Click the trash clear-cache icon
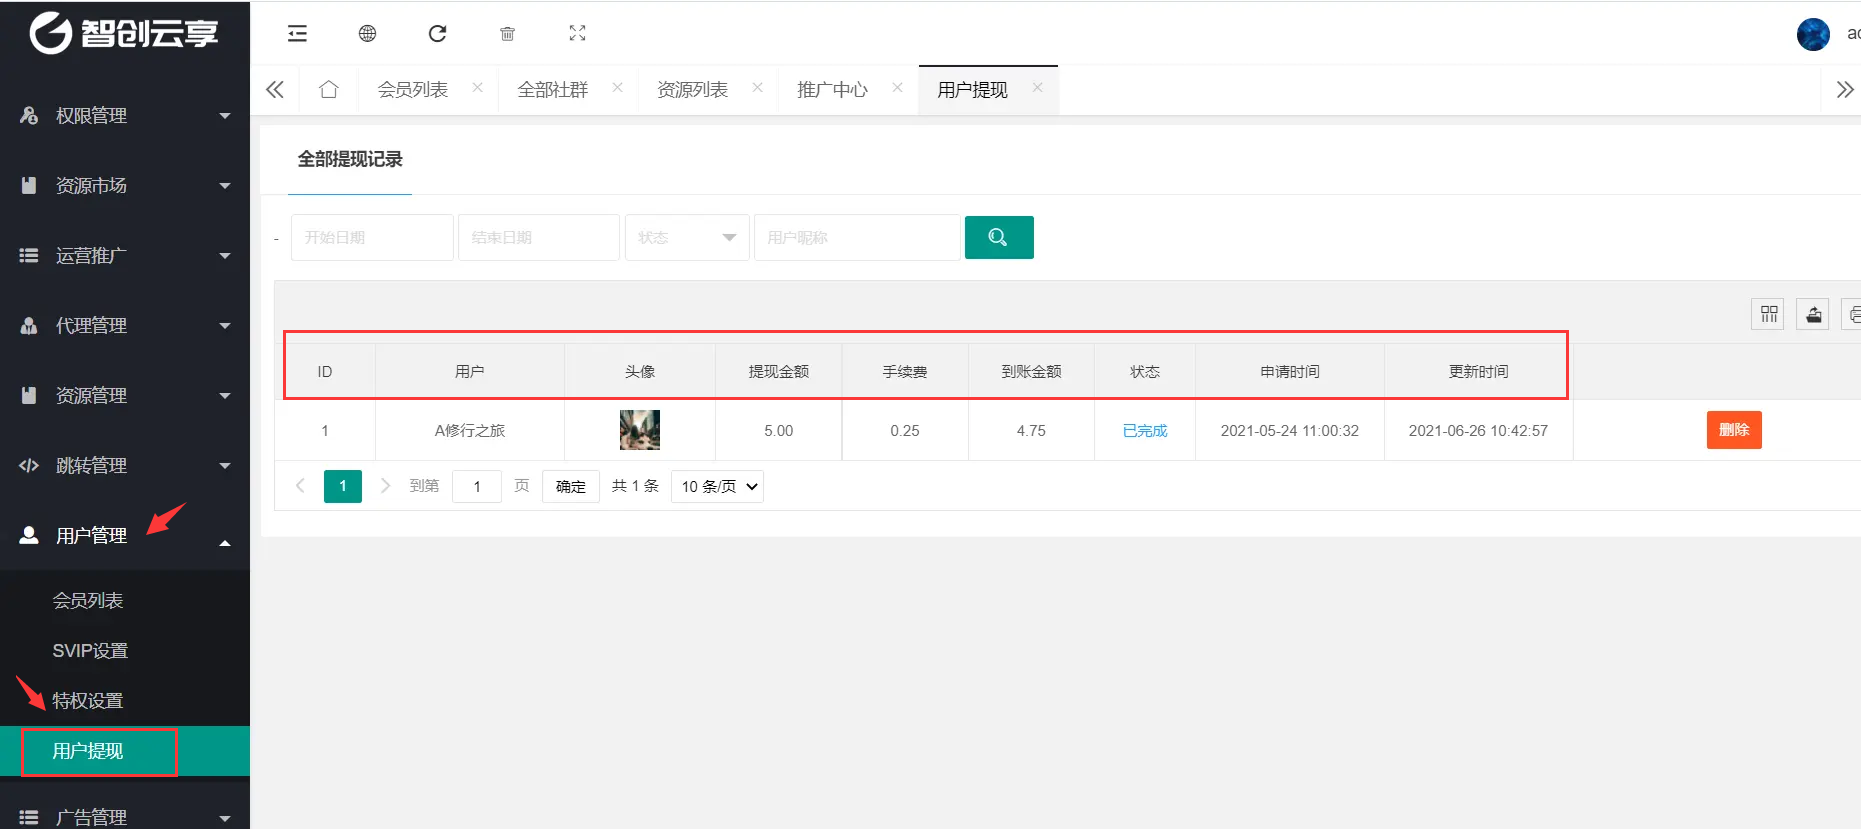Viewport: 1861px width, 829px height. click(507, 34)
